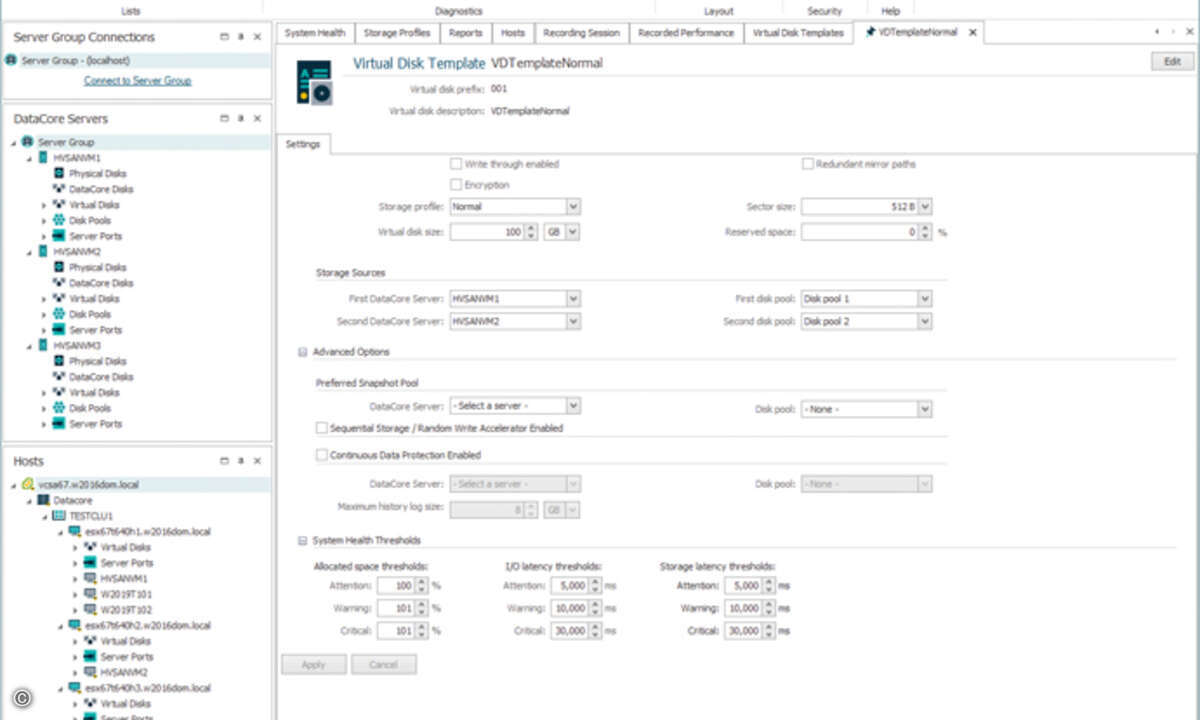Switch to the Recorded Performance tab
1200x720 pixels.
(686, 33)
